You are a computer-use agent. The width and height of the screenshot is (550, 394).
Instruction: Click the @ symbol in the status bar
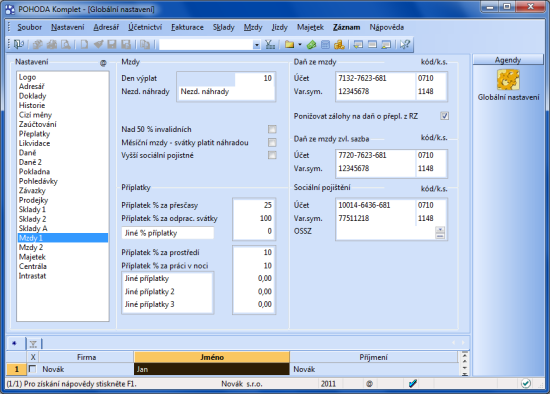tap(369, 384)
